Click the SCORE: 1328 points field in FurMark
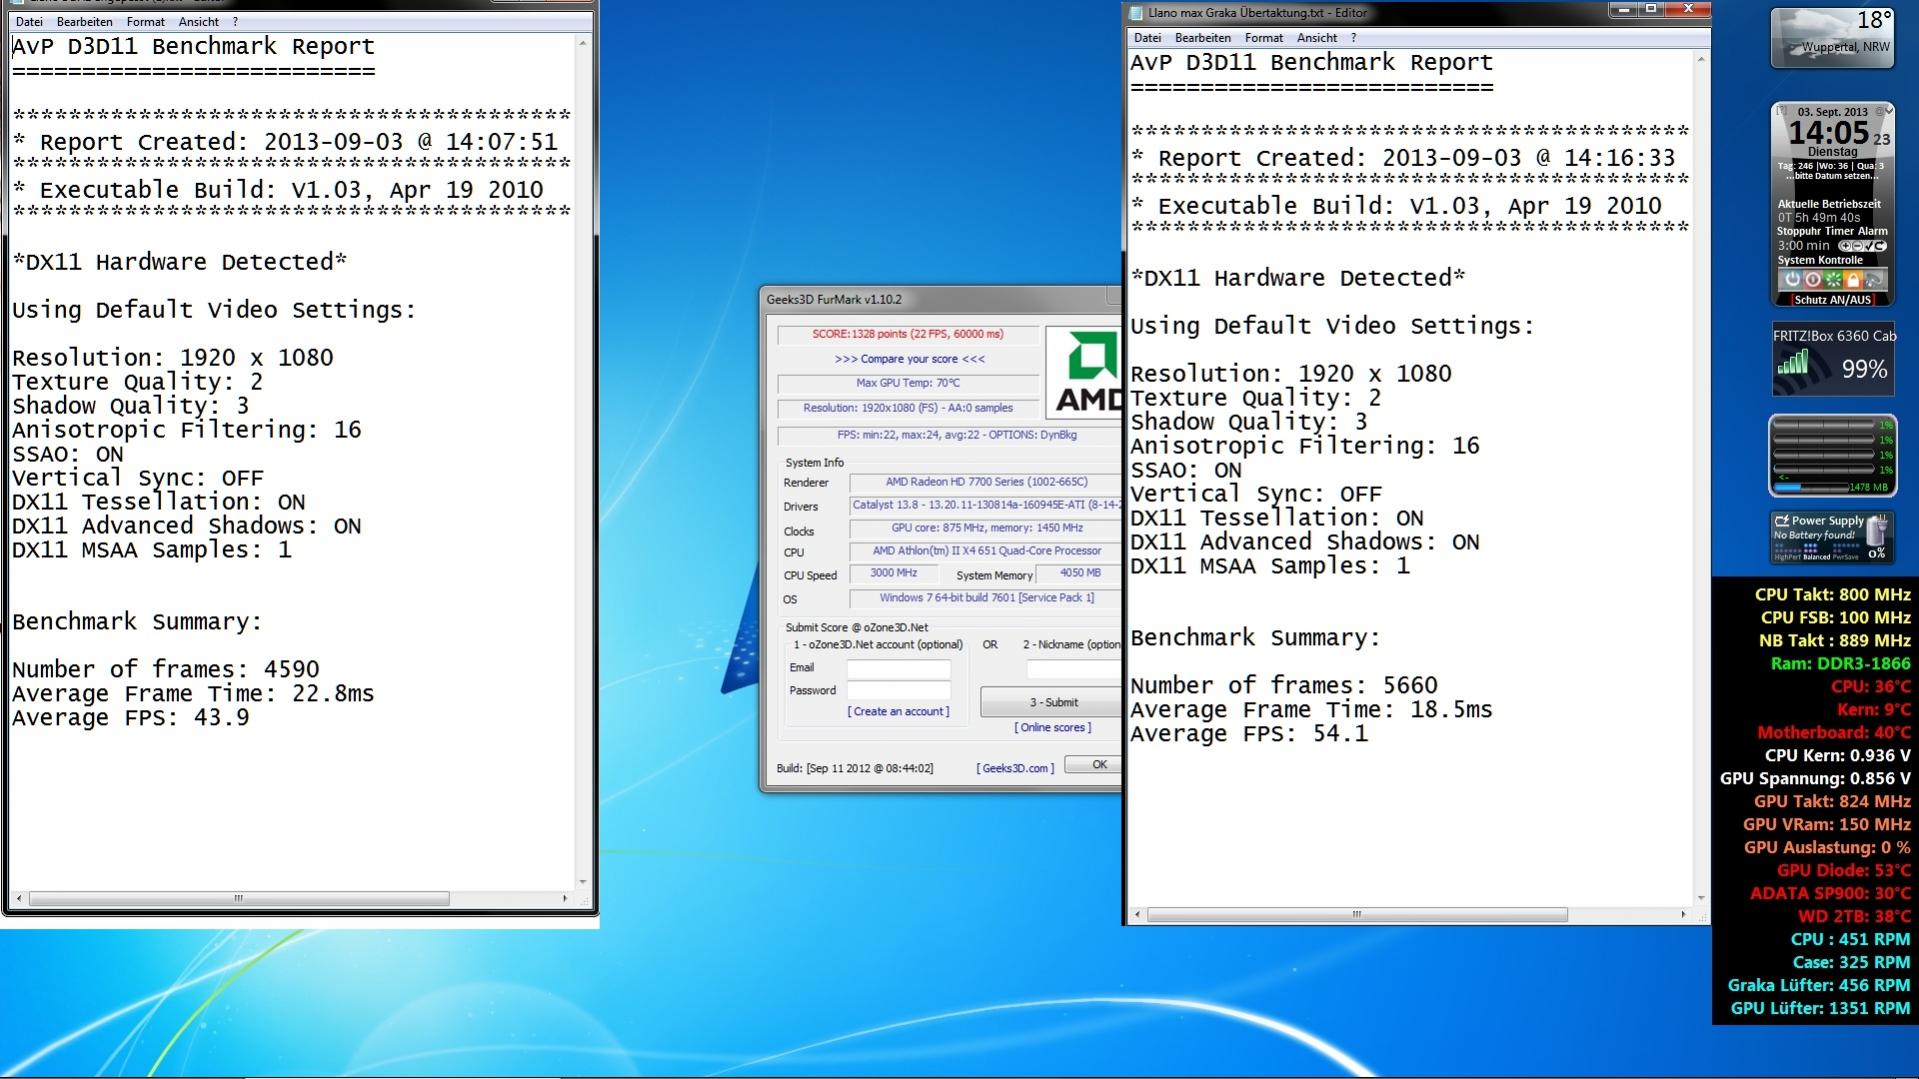This screenshot has height=1079, width=1919. (908, 334)
